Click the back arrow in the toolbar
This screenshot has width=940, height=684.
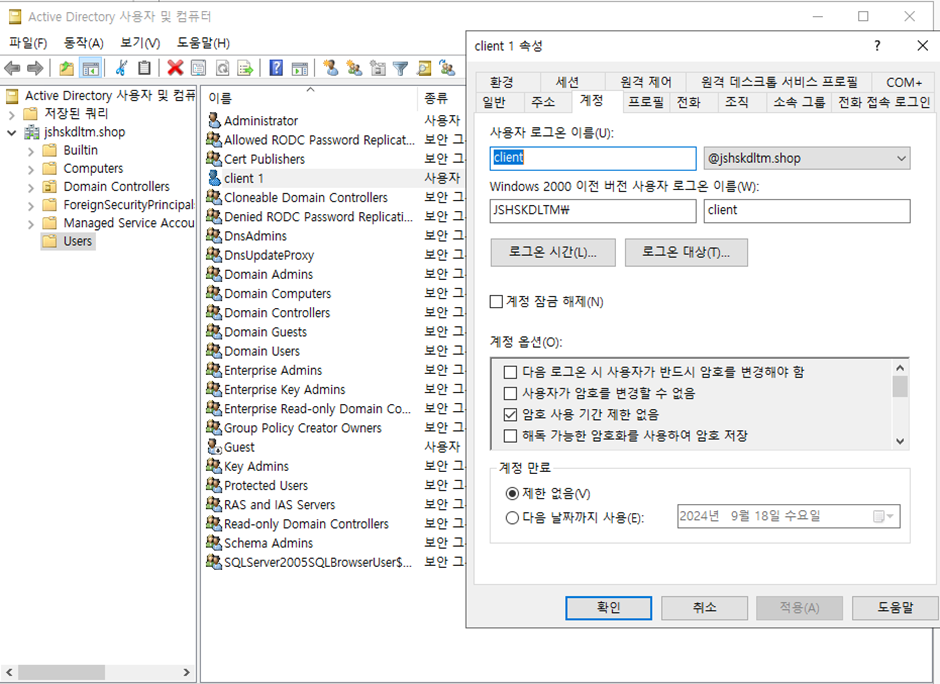click(13, 68)
